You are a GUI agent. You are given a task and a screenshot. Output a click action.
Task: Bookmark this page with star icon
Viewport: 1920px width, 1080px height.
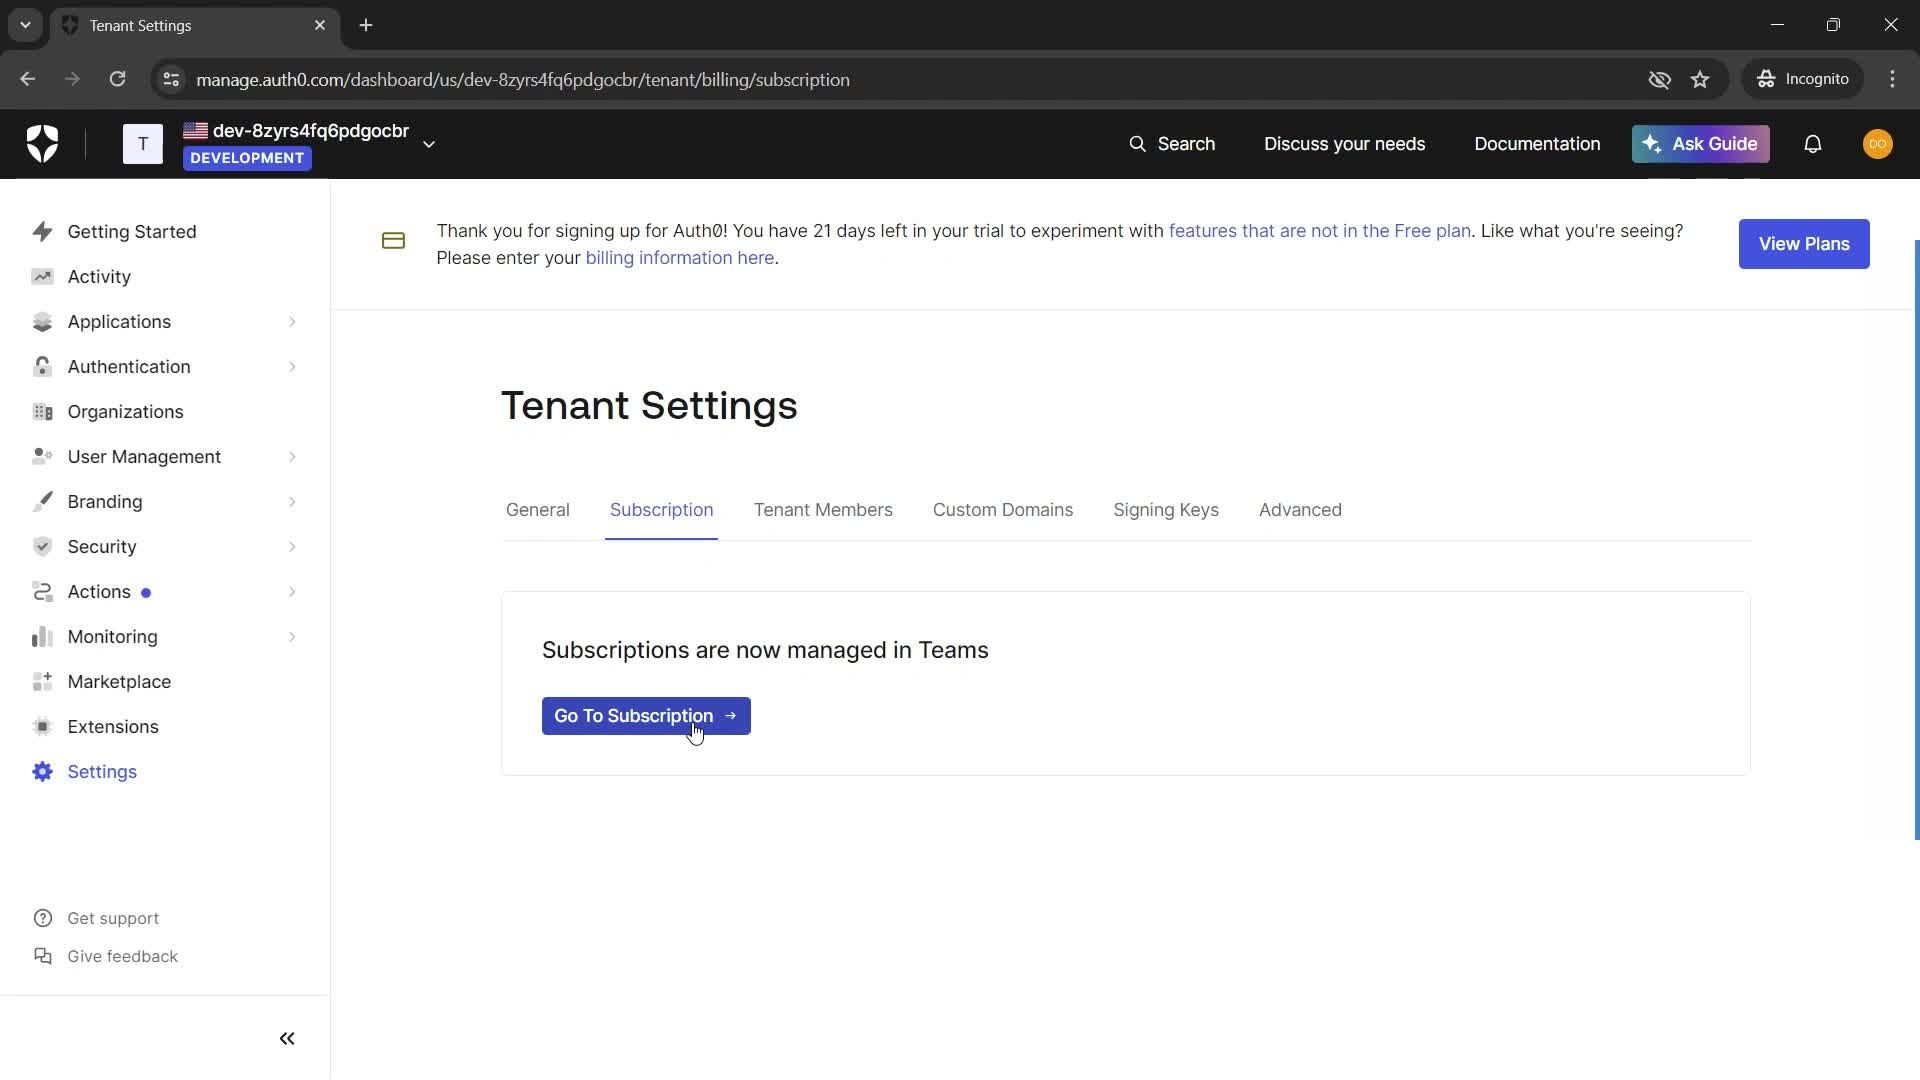click(x=1700, y=80)
